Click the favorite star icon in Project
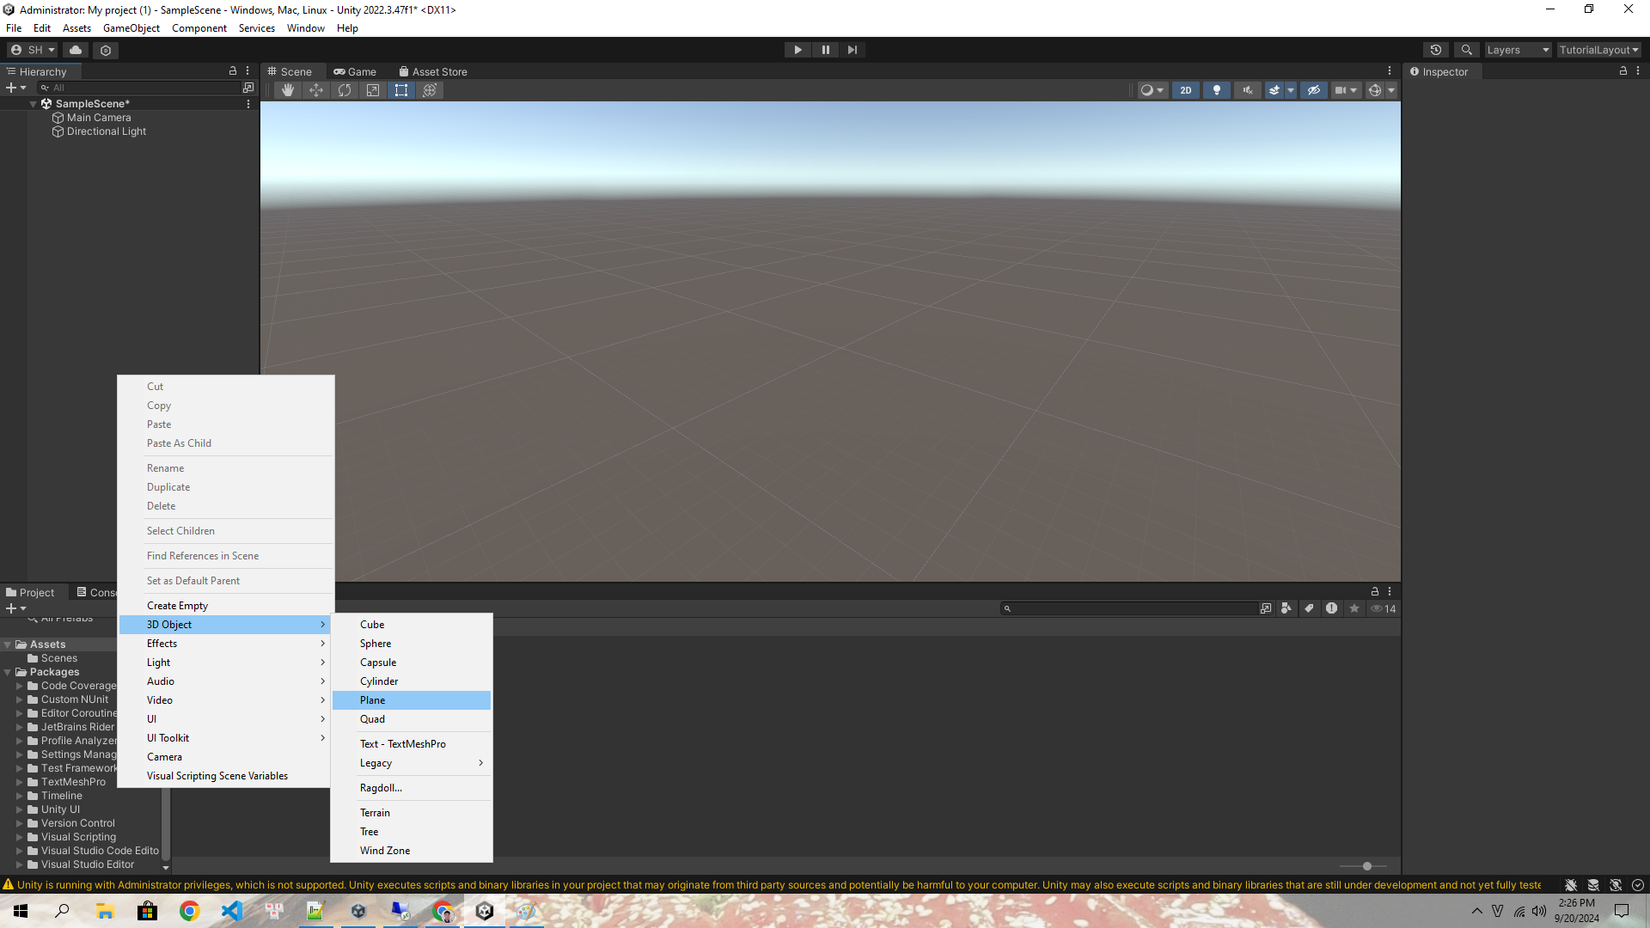Viewport: 1650px width, 928px height. point(1354,608)
